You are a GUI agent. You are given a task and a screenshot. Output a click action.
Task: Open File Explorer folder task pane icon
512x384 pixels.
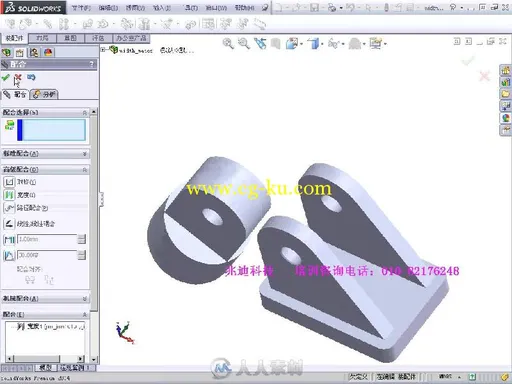coord(506,94)
